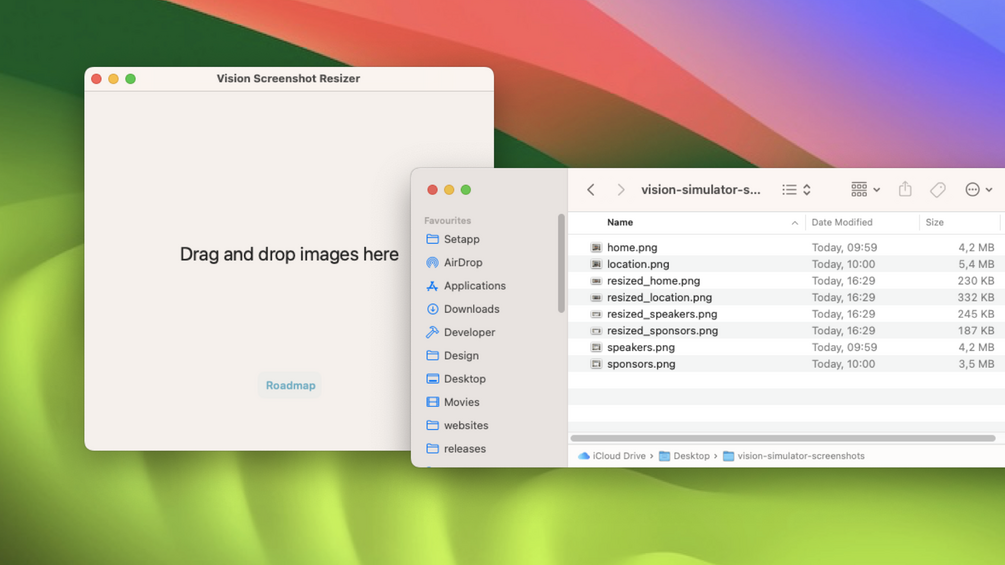Sort files by Size column header

coord(934,222)
